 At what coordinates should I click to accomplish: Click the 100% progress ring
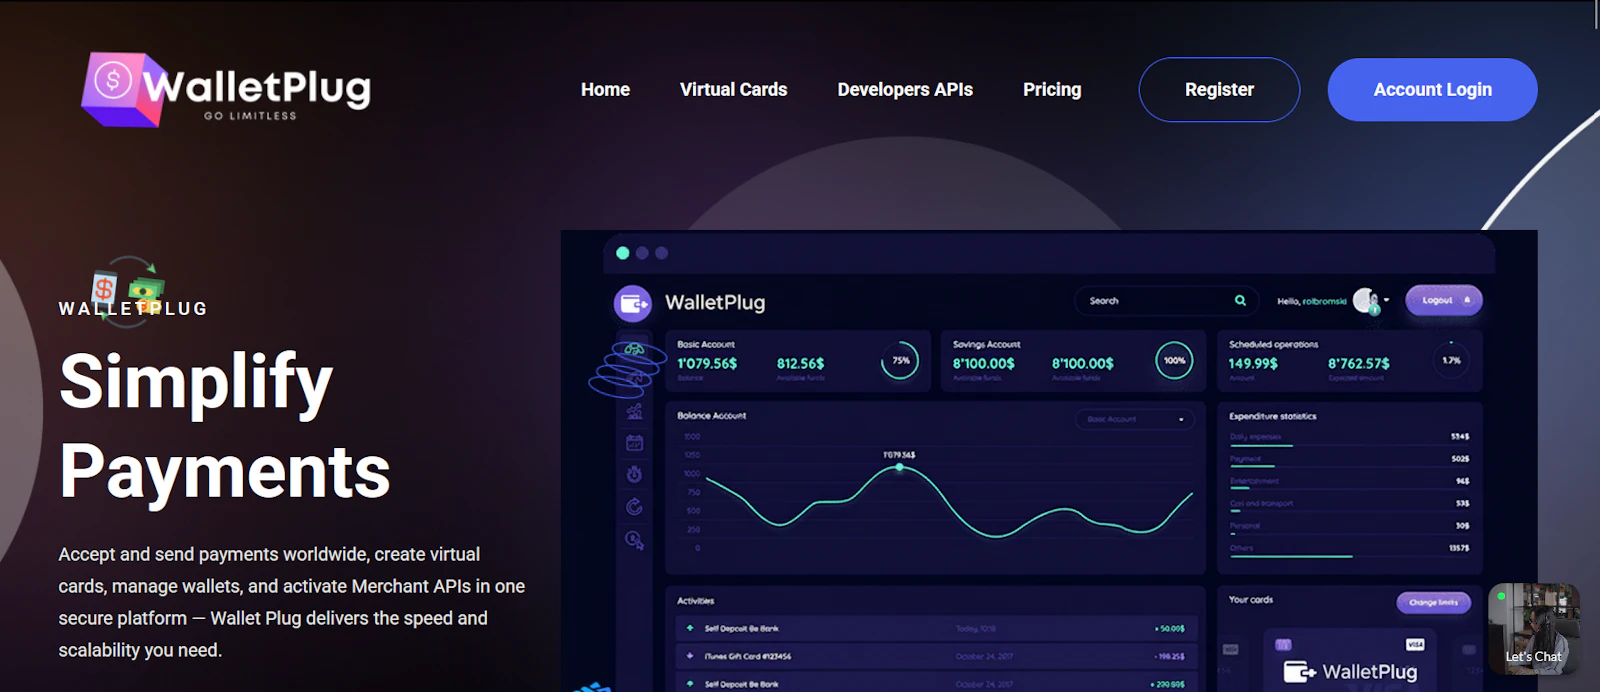[1174, 361]
